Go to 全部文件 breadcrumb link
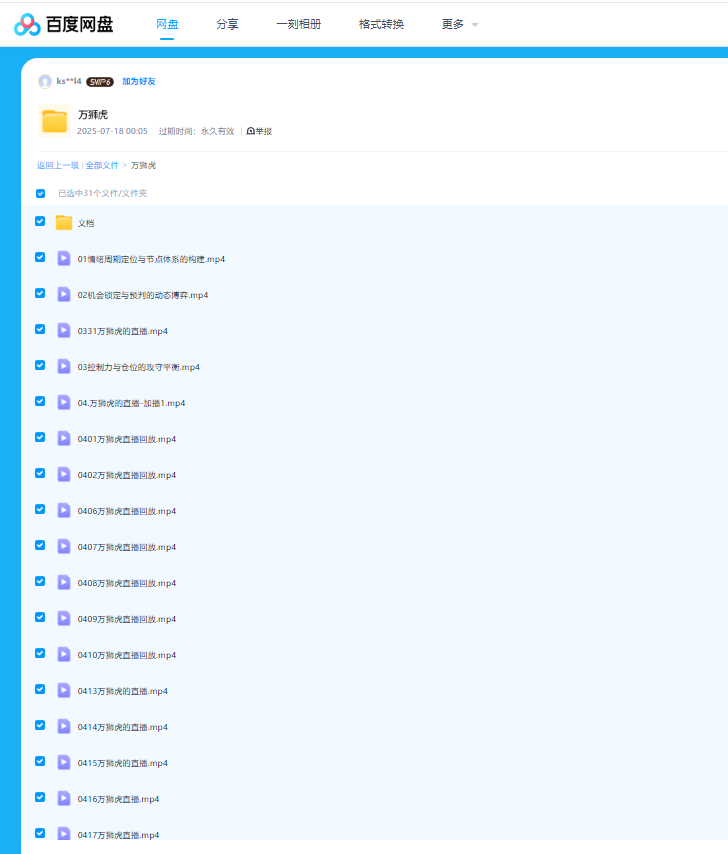 point(102,165)
